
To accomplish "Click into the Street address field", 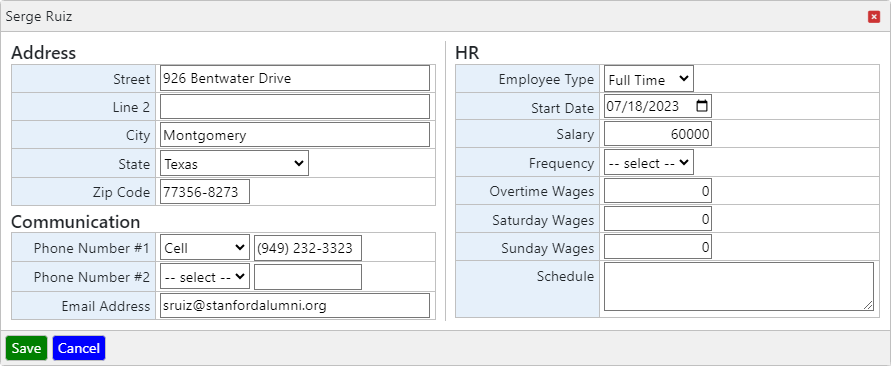I will click(295, 78).
